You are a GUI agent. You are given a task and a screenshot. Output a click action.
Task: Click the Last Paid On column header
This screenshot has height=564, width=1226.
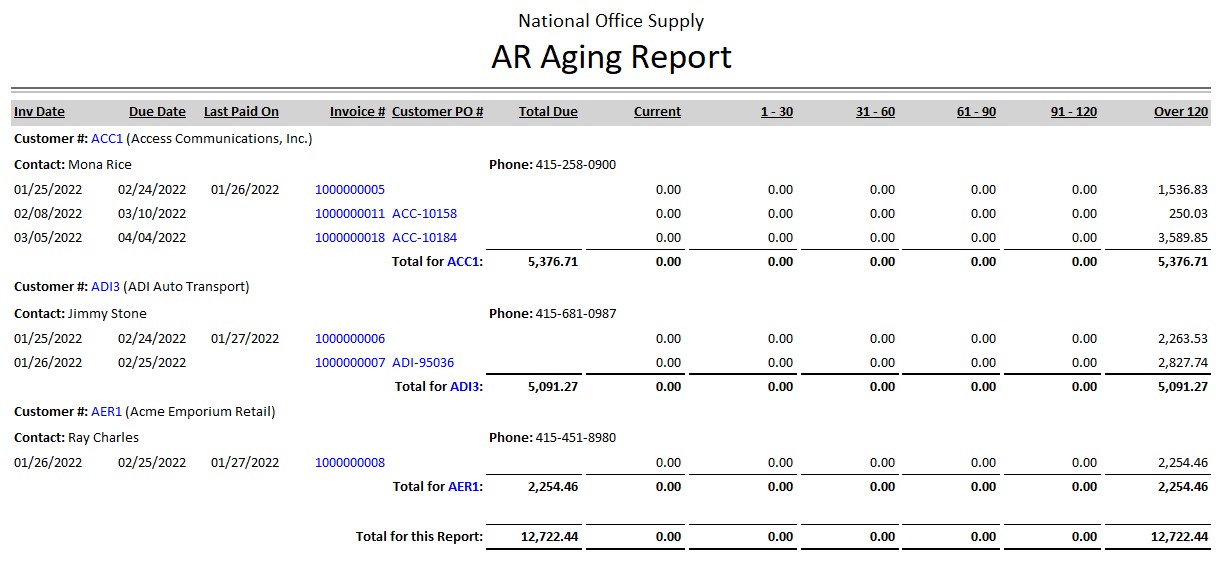[241, 112]
